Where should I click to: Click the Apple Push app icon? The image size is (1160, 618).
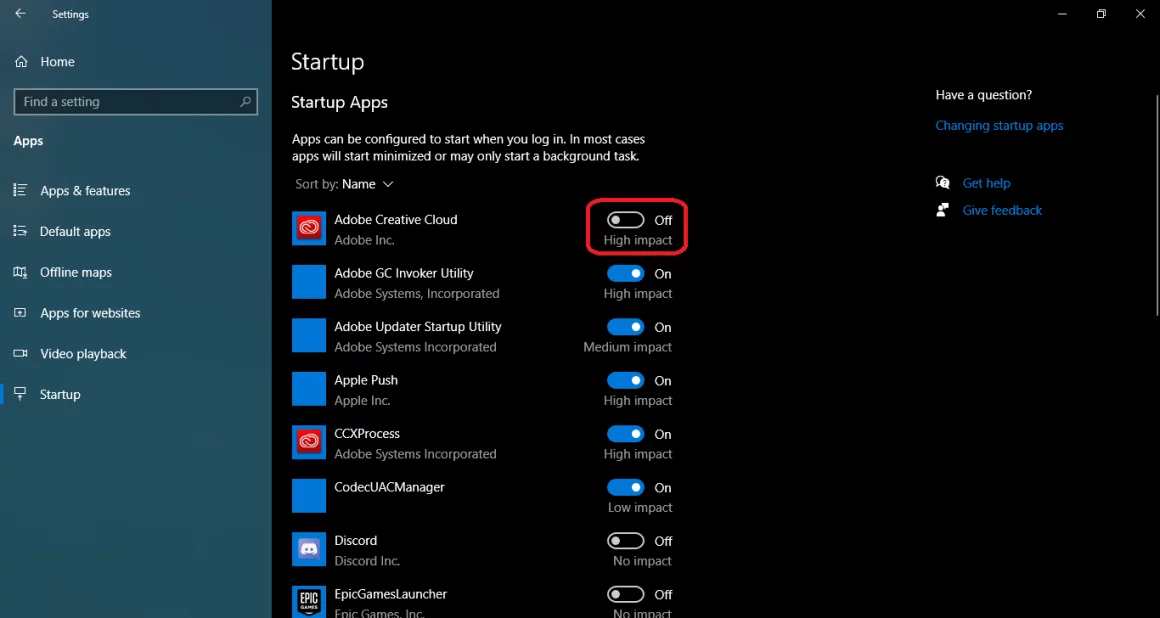[x=308, y=389]
